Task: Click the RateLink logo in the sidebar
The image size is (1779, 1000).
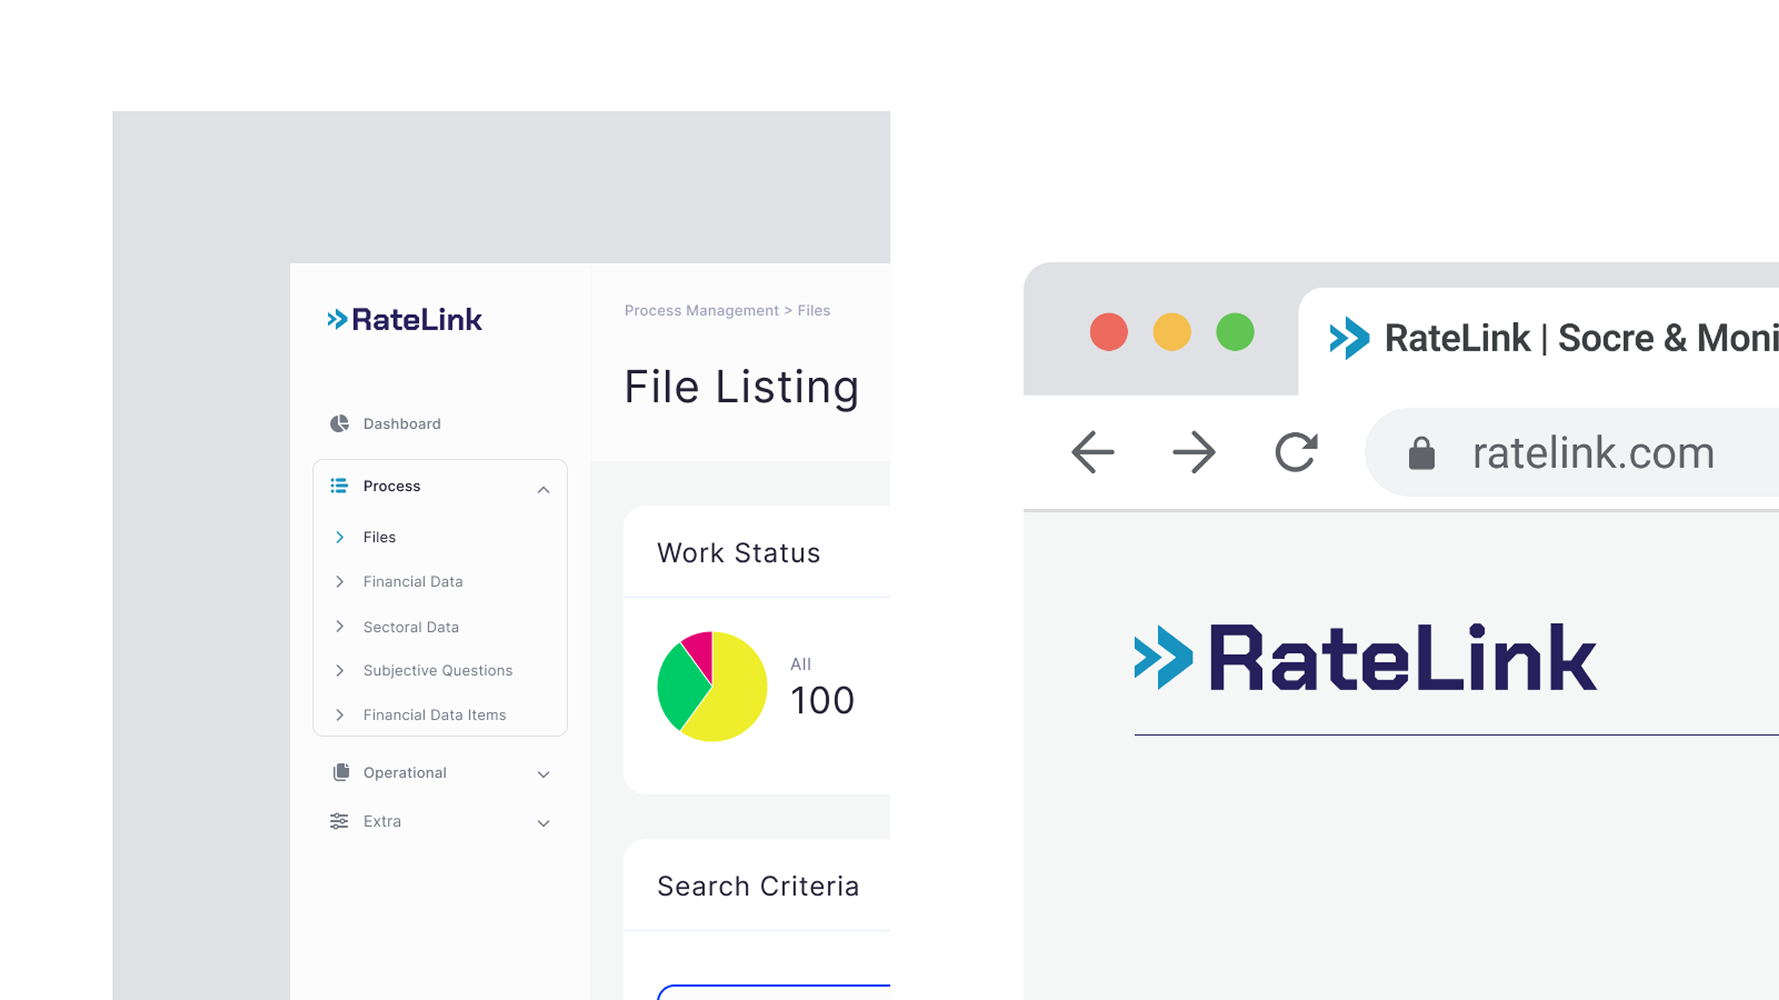Action: tap(404, 319)
